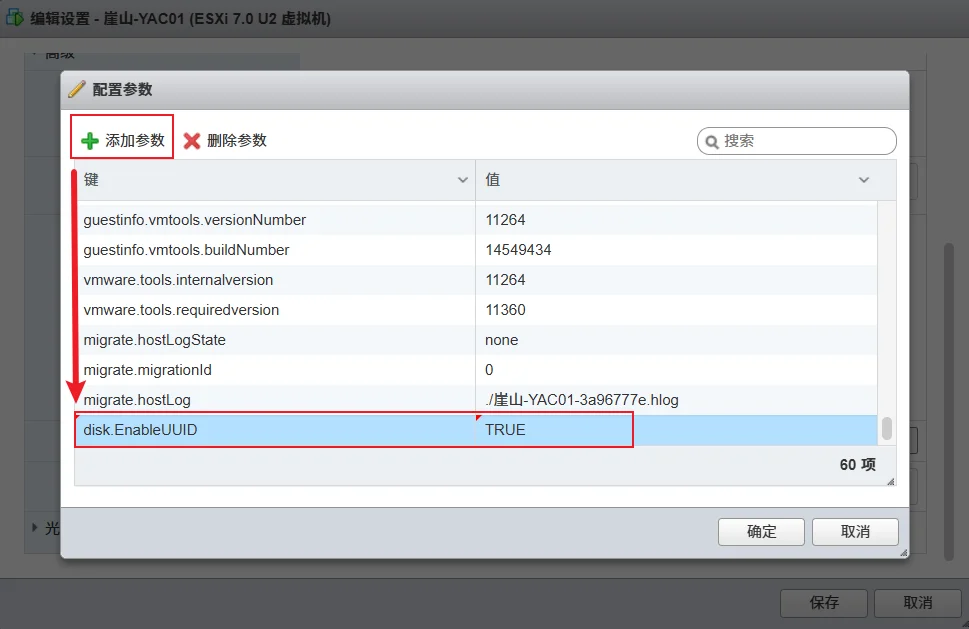The image size is (969, 629).
Task: Click the parameter list vertical scrollbar thumb
Action: [886, 429]
